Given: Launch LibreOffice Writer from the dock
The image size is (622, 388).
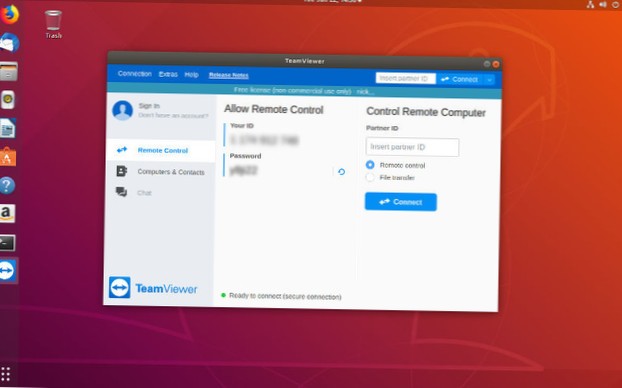Looking at the screenshot, I should point(8,128).
